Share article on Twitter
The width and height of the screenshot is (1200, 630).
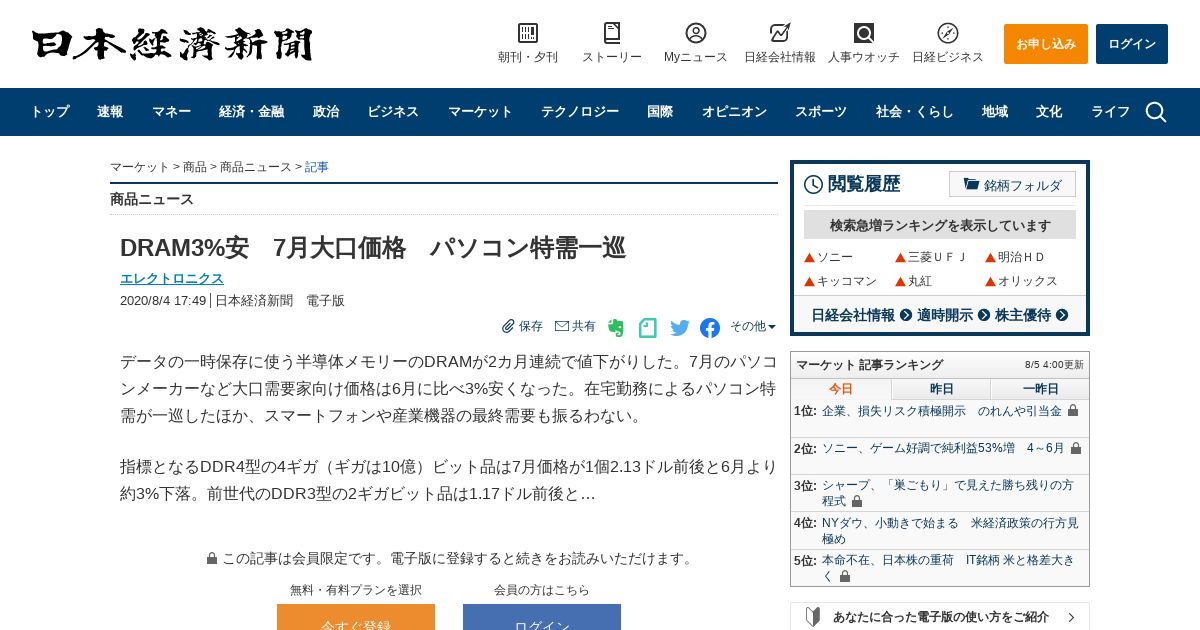pyautogui.click(x=680, y=327)
